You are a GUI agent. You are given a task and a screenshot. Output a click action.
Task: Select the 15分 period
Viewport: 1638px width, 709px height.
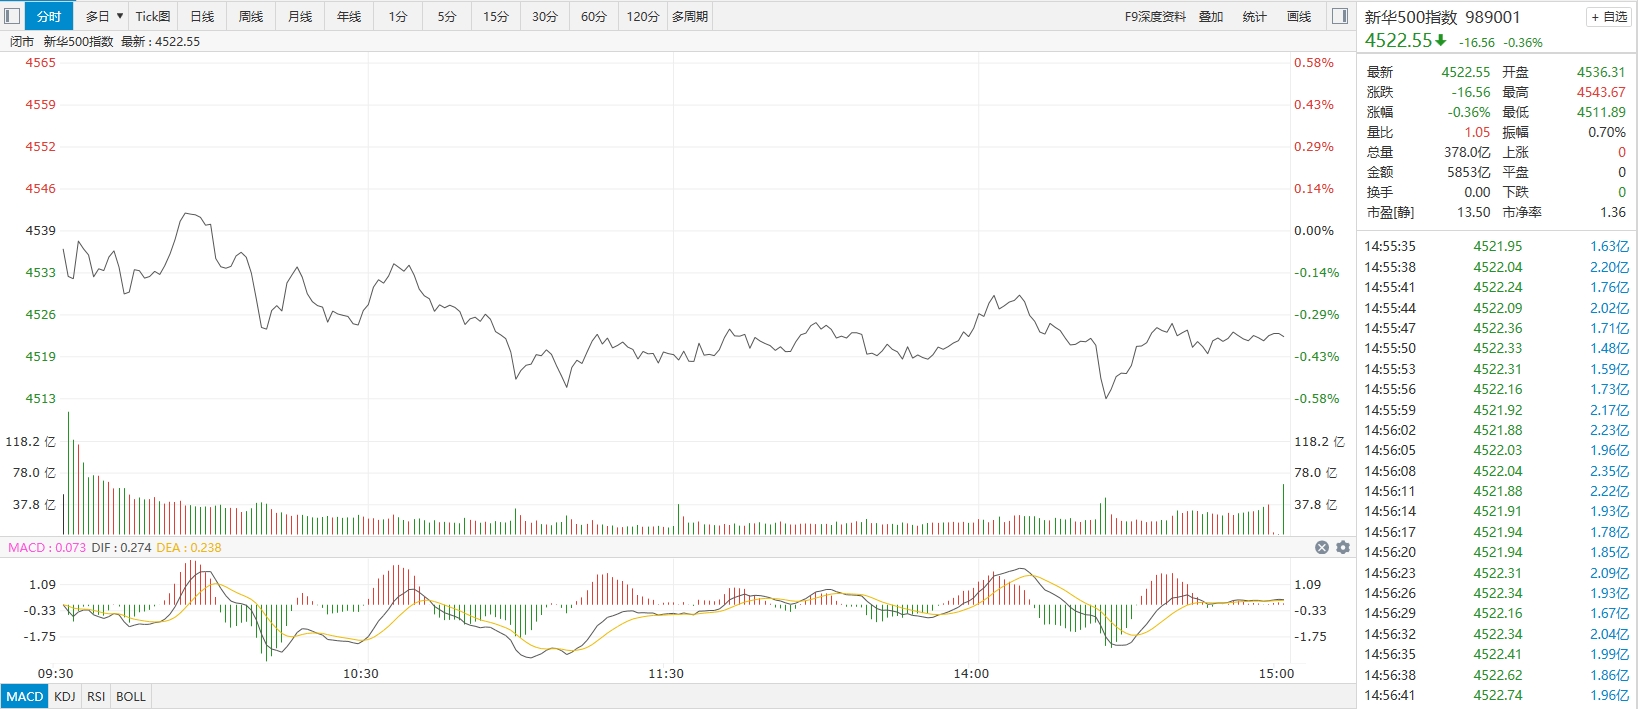[496, 16]
